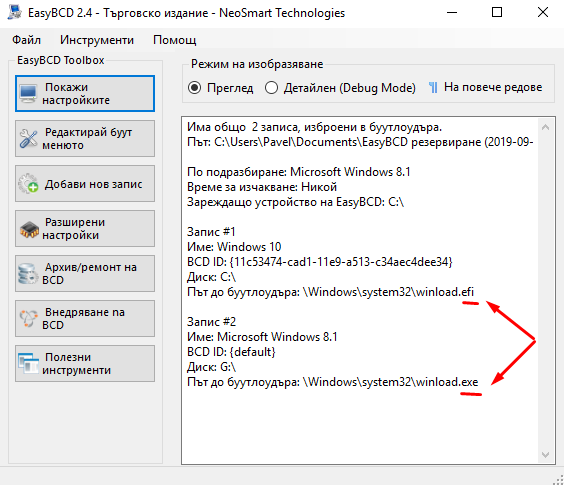
Task: Click the scrollbar down arrow in text pane
Action: click(x=545, y=454)
